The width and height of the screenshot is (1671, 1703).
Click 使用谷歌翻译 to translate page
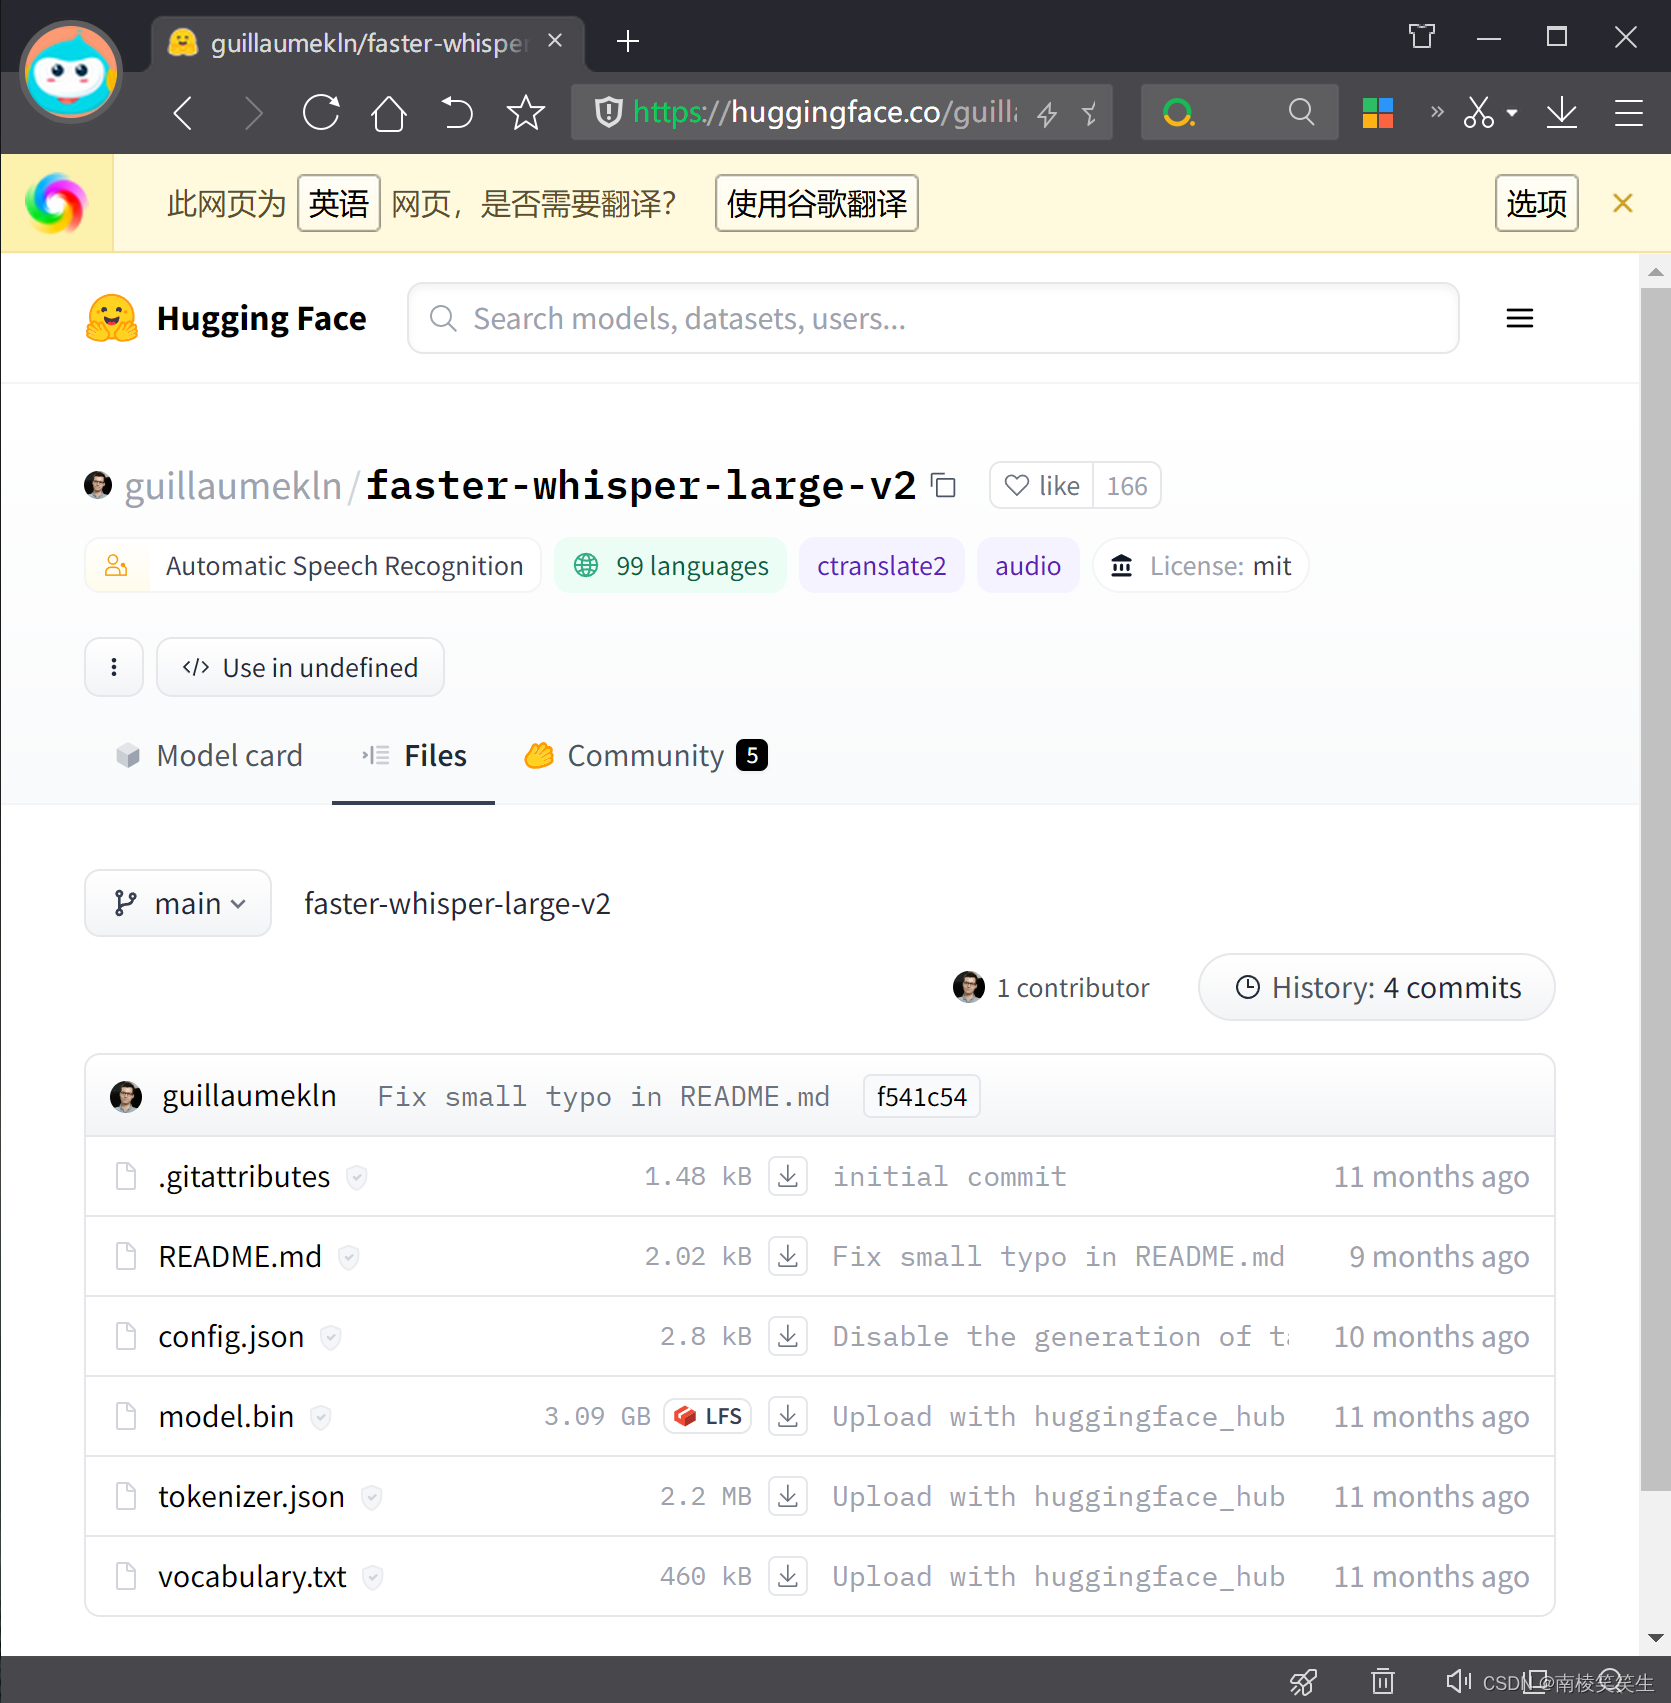tap(817, 203)
